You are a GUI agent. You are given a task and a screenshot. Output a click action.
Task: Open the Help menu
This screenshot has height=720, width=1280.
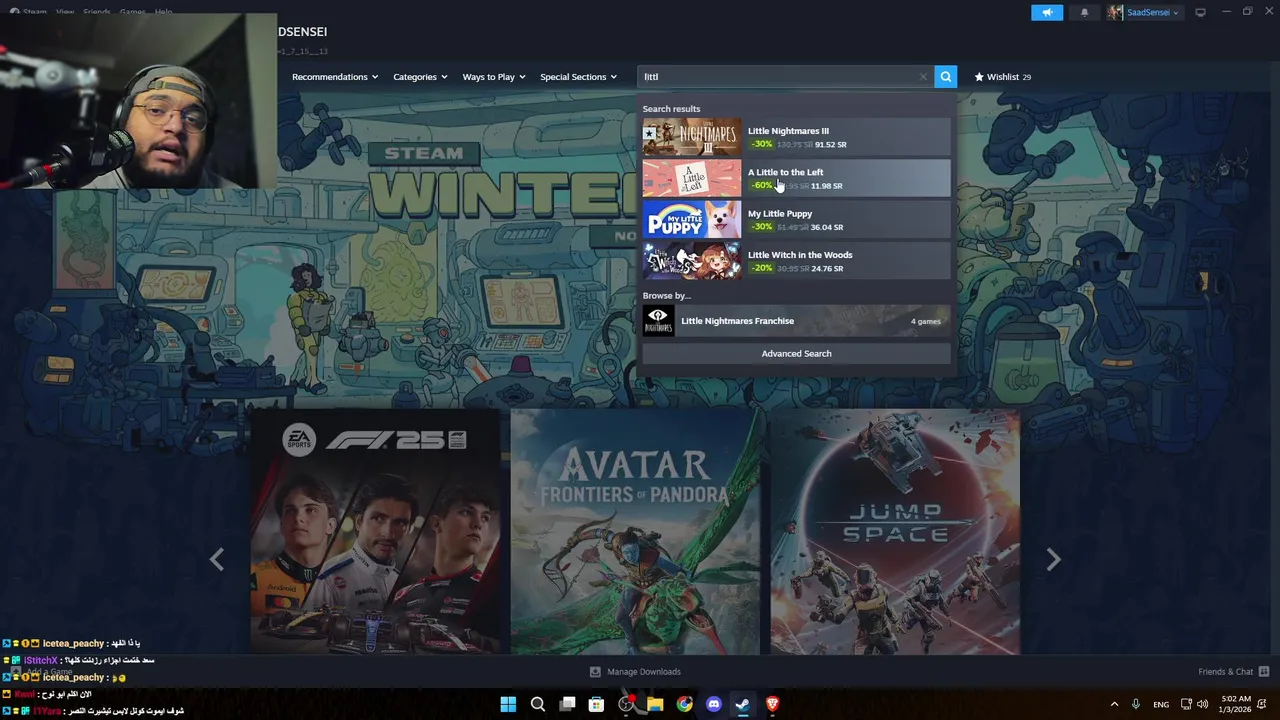[x=163, y=12]
